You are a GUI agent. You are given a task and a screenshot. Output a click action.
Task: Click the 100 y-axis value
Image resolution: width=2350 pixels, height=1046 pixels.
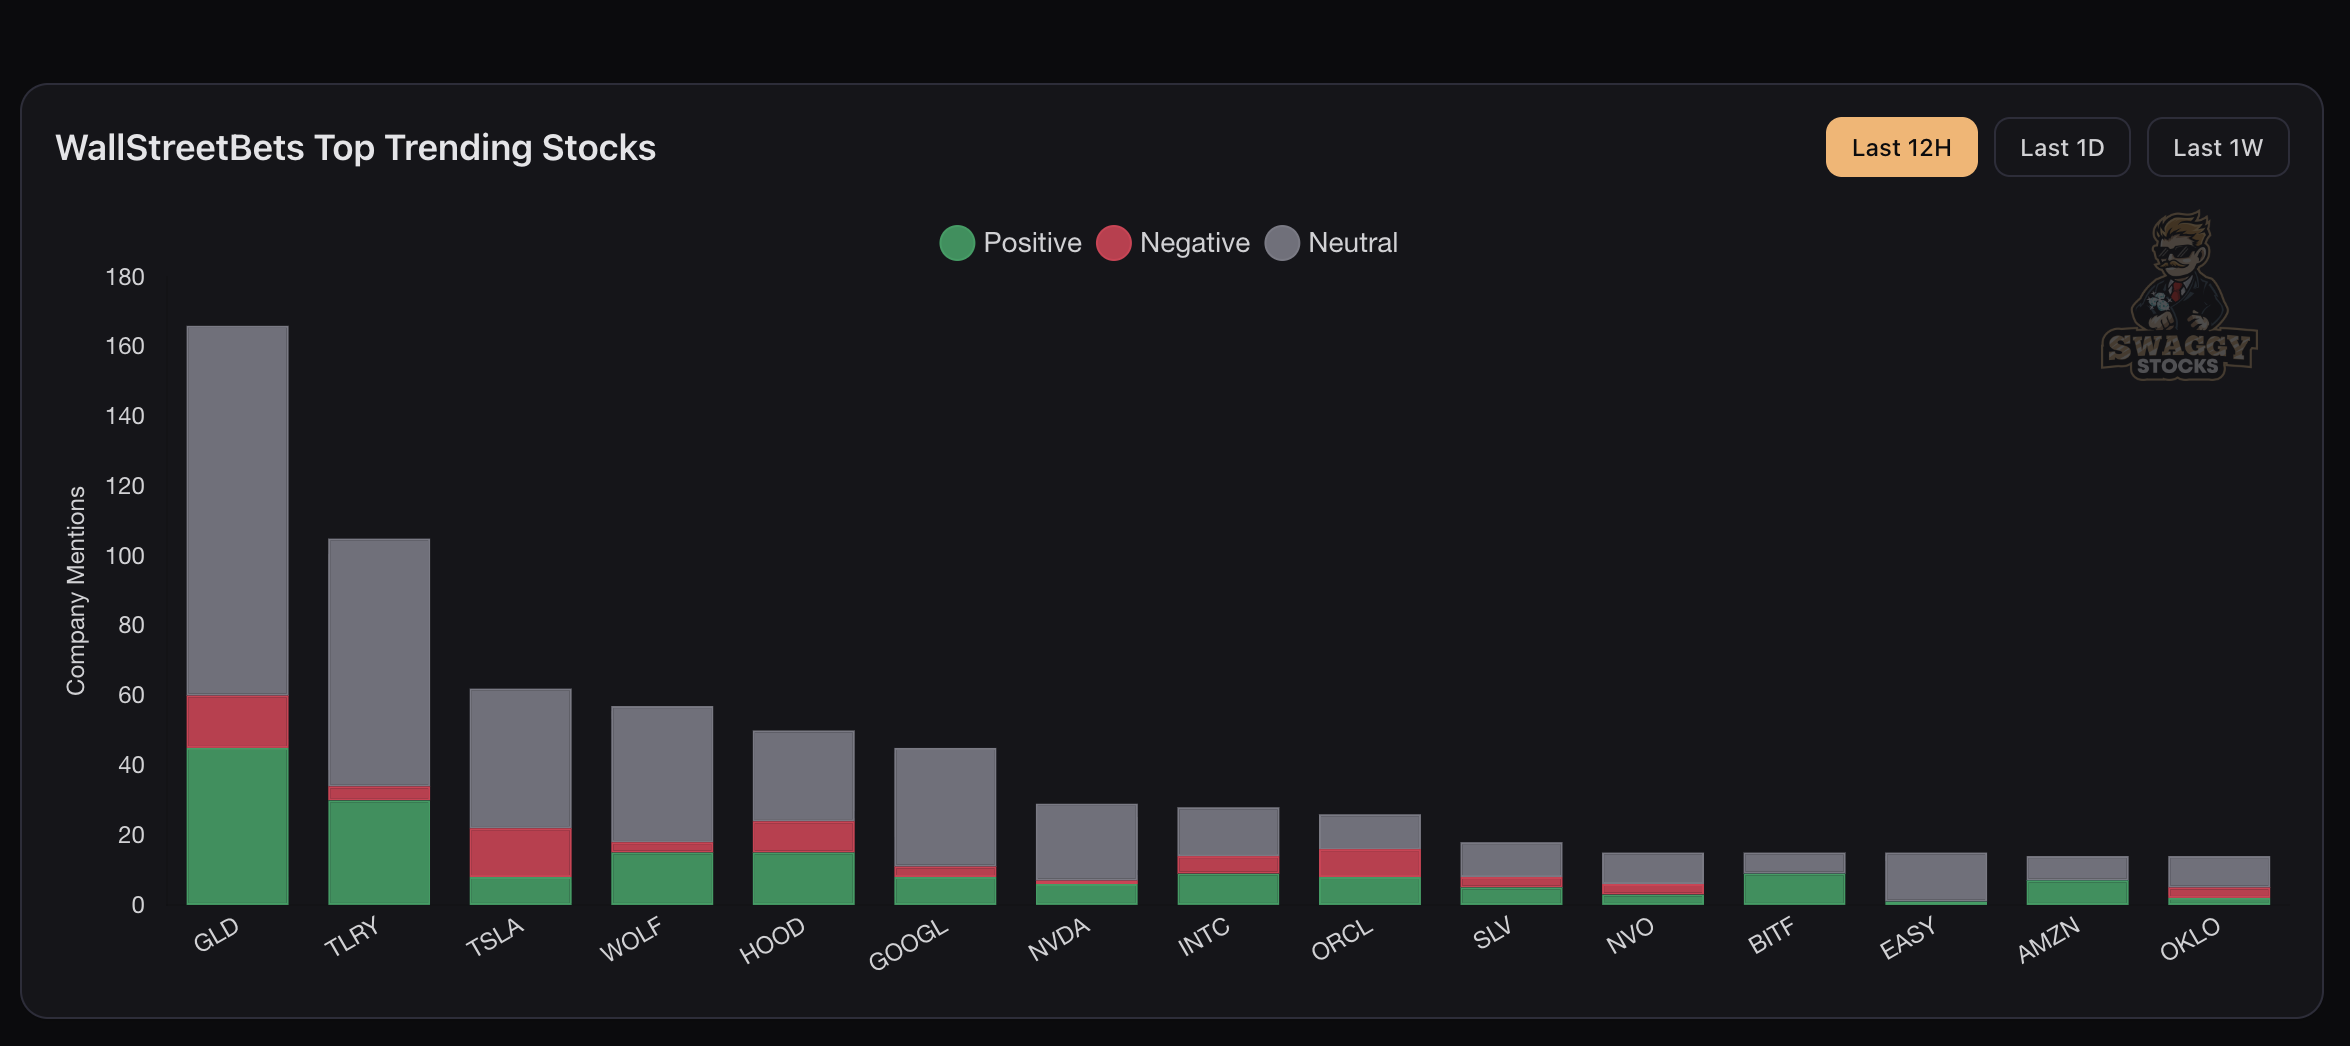[x=125, y=556]
